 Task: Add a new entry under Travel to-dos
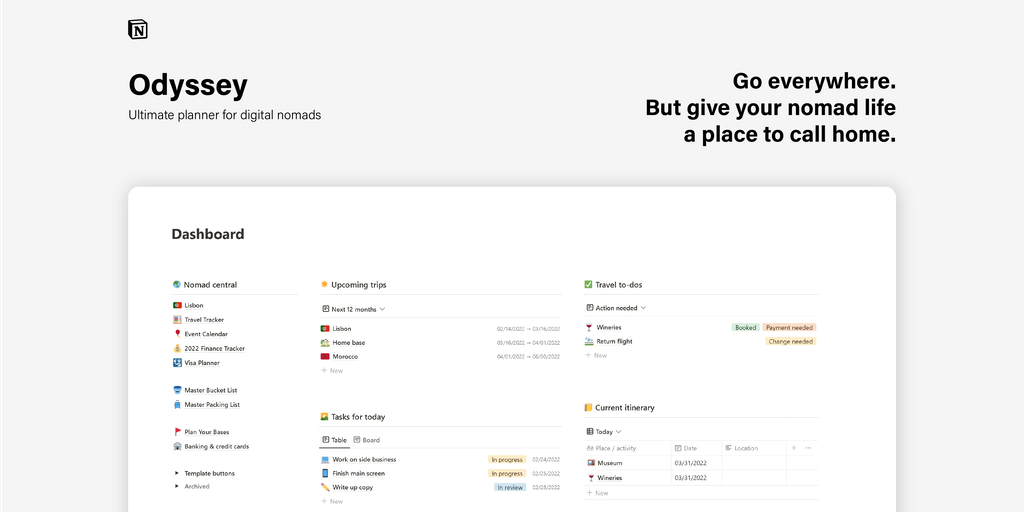click(x=596, y=355)
